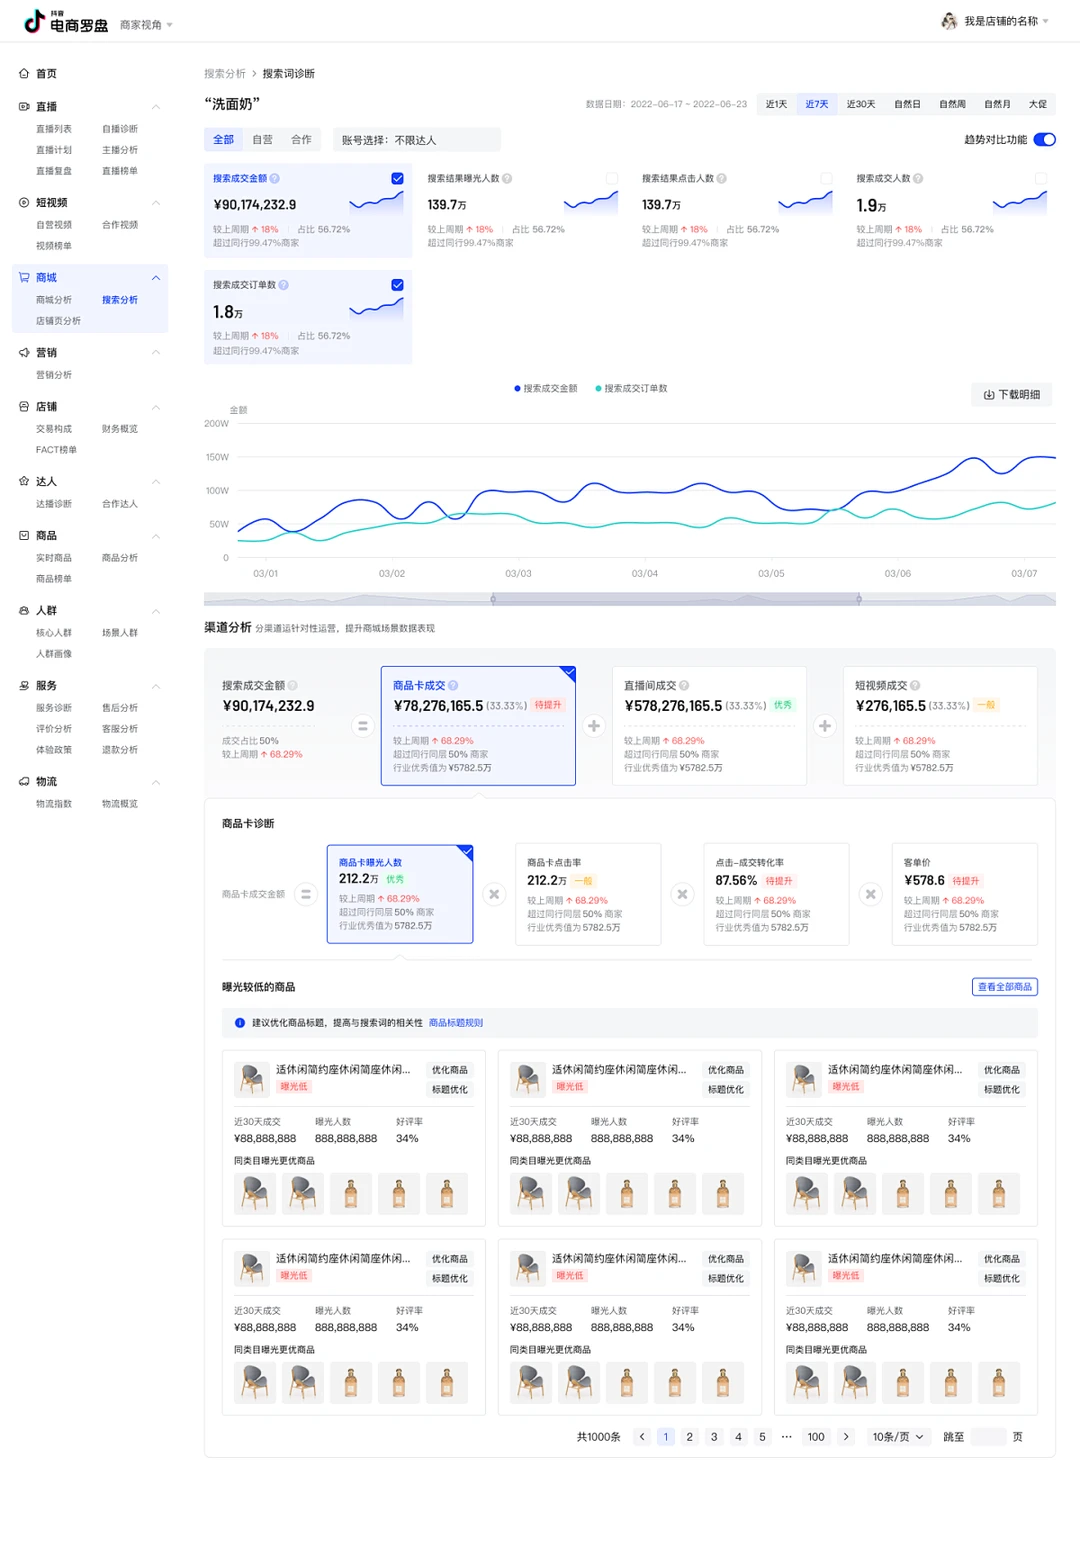Click the 店铺 store icon in sidebar
This screenshot has width=1080, height=1547.
(x=24, y=407)
